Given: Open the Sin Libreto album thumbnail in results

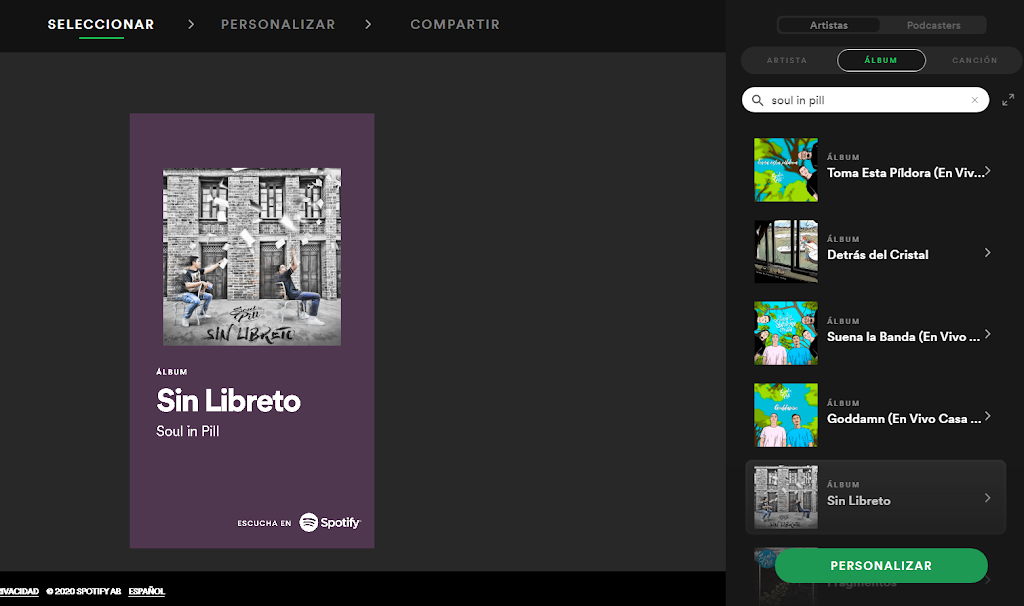Looking at the screenshot, I should pos(786,497).
